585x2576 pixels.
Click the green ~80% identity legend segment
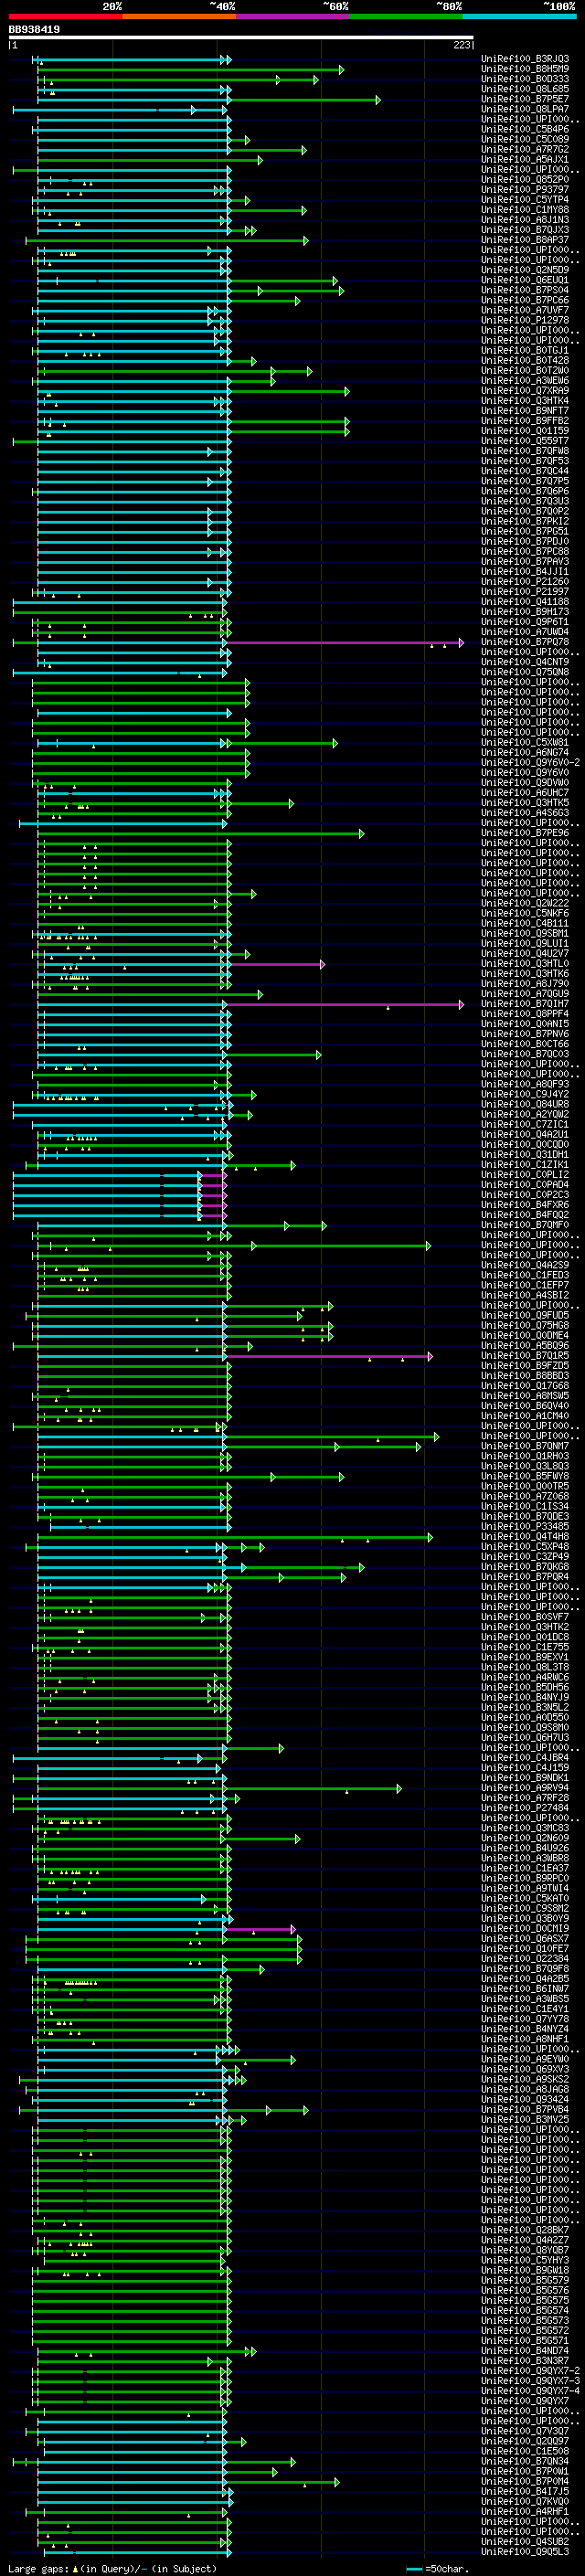point(406,16)
